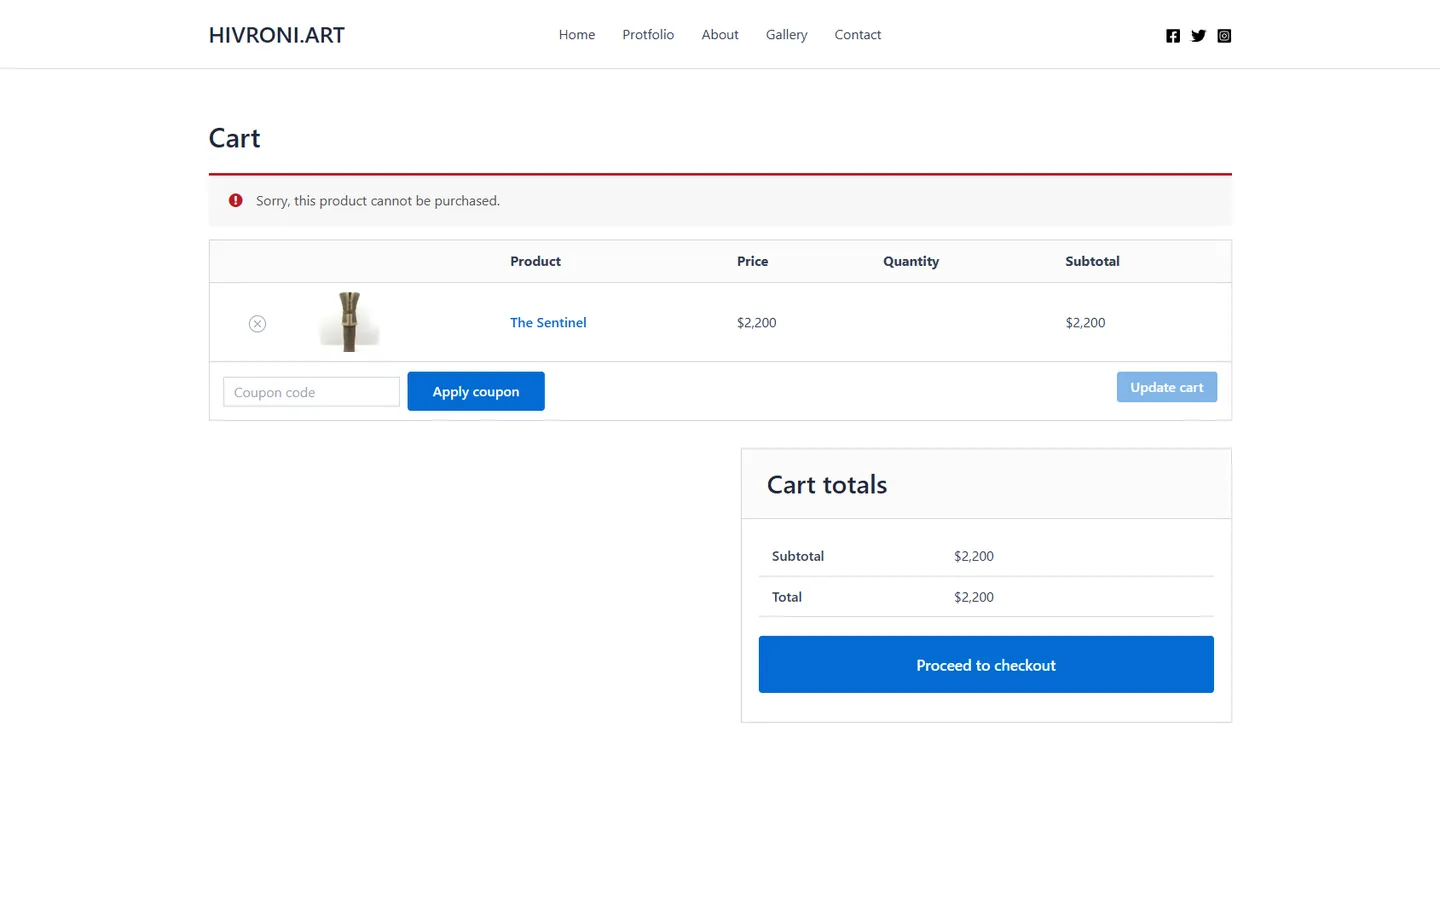Click the $2,200 price cell

coord(757,323)
